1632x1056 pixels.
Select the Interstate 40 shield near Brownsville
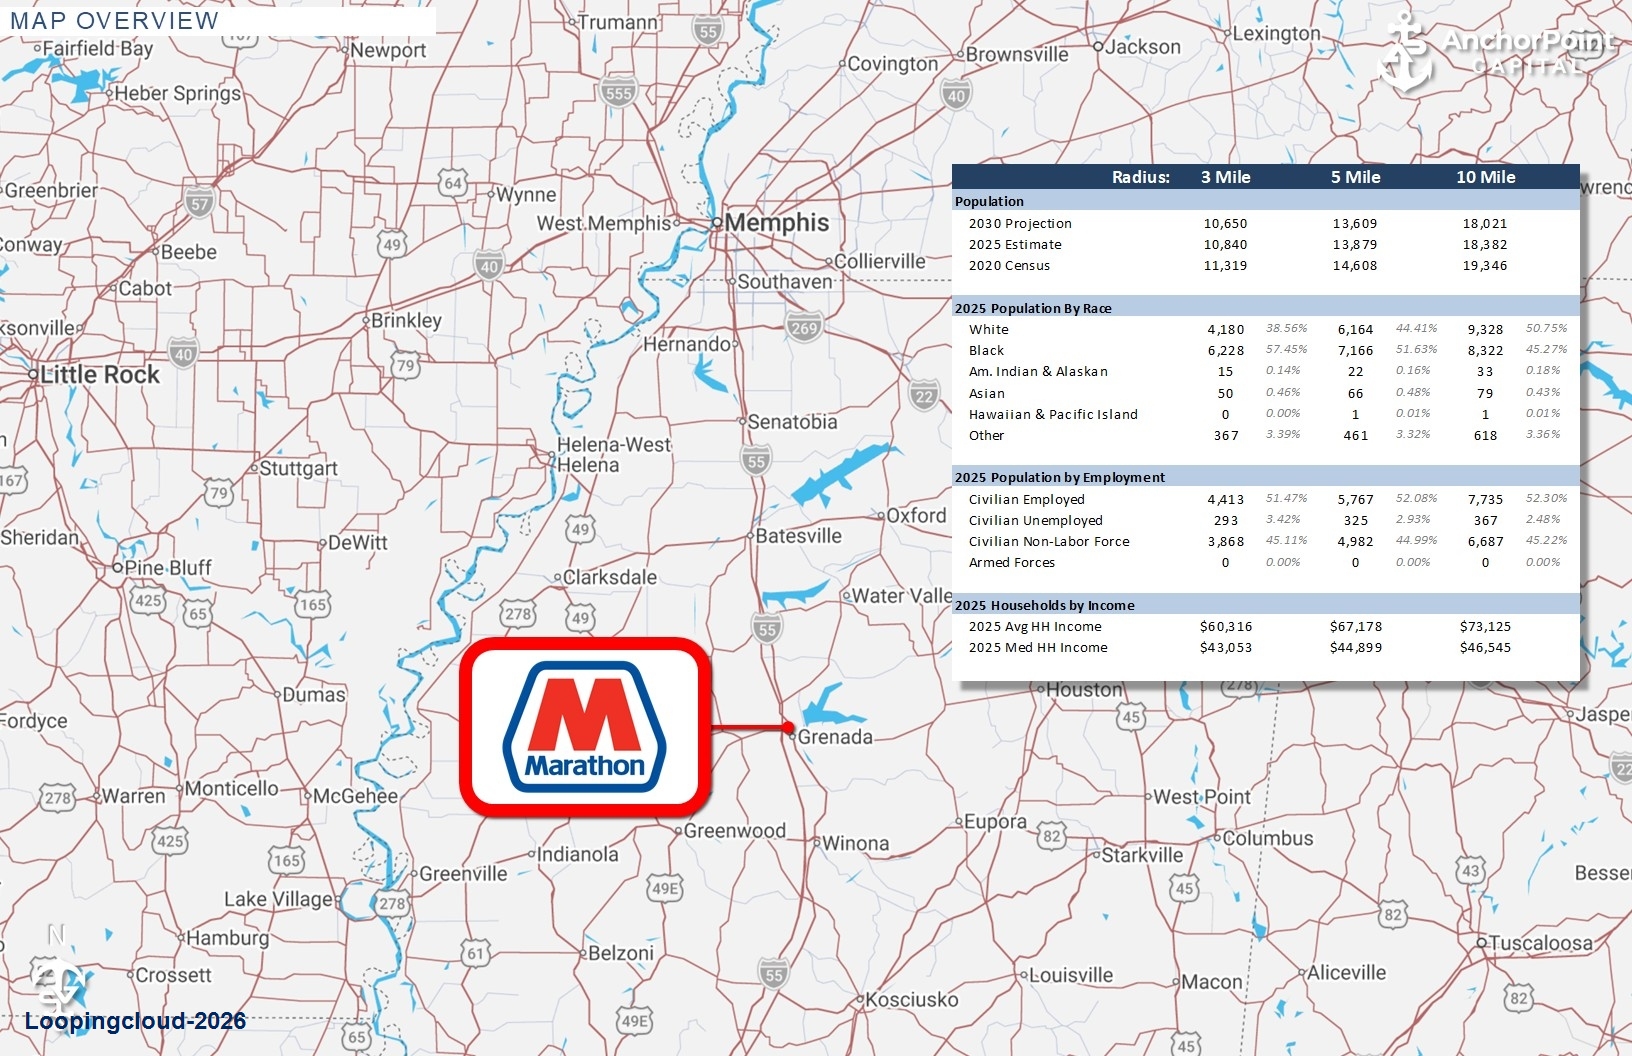pos(956,95)
